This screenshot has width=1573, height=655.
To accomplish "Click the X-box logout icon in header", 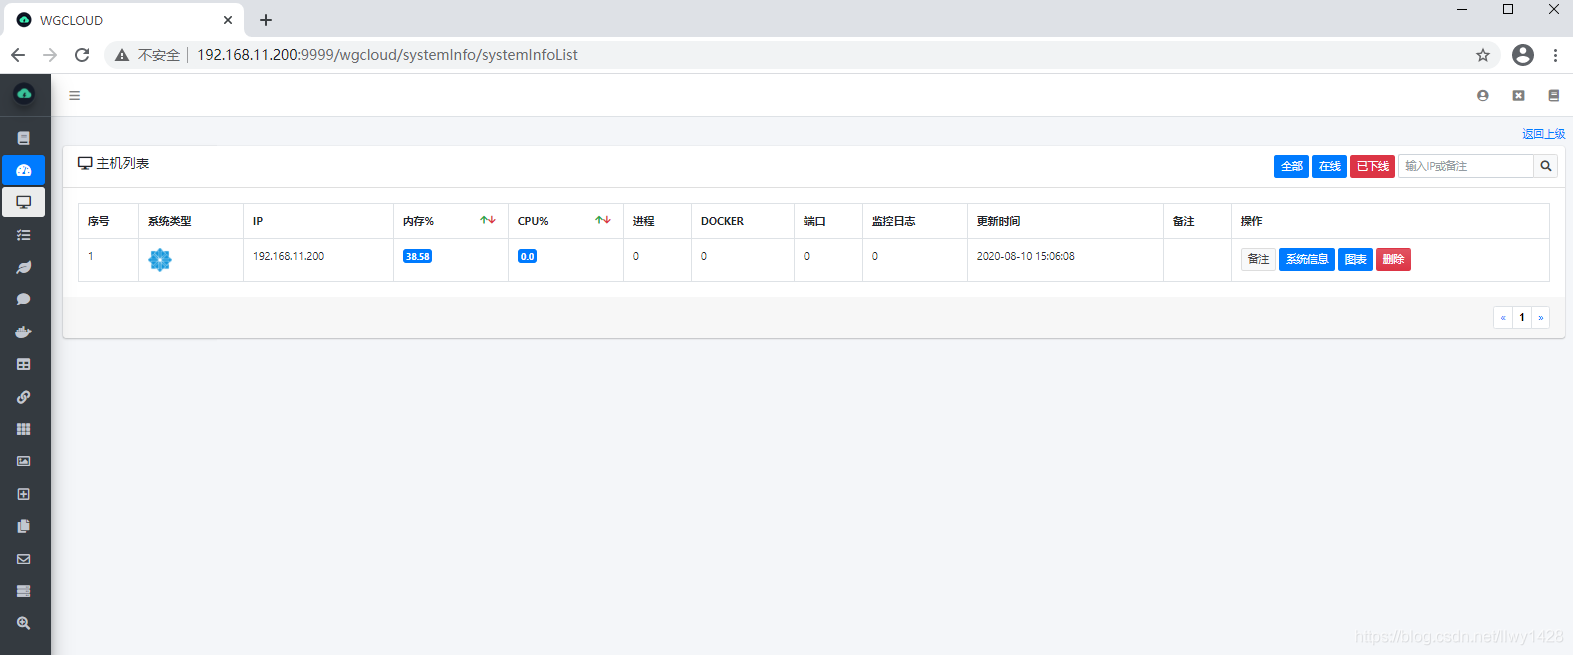I will pyautogui.click(x=1518, y=96).
